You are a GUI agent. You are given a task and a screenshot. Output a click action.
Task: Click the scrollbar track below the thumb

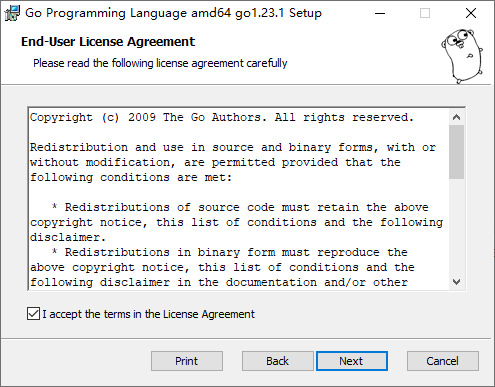tap(456, 227)
